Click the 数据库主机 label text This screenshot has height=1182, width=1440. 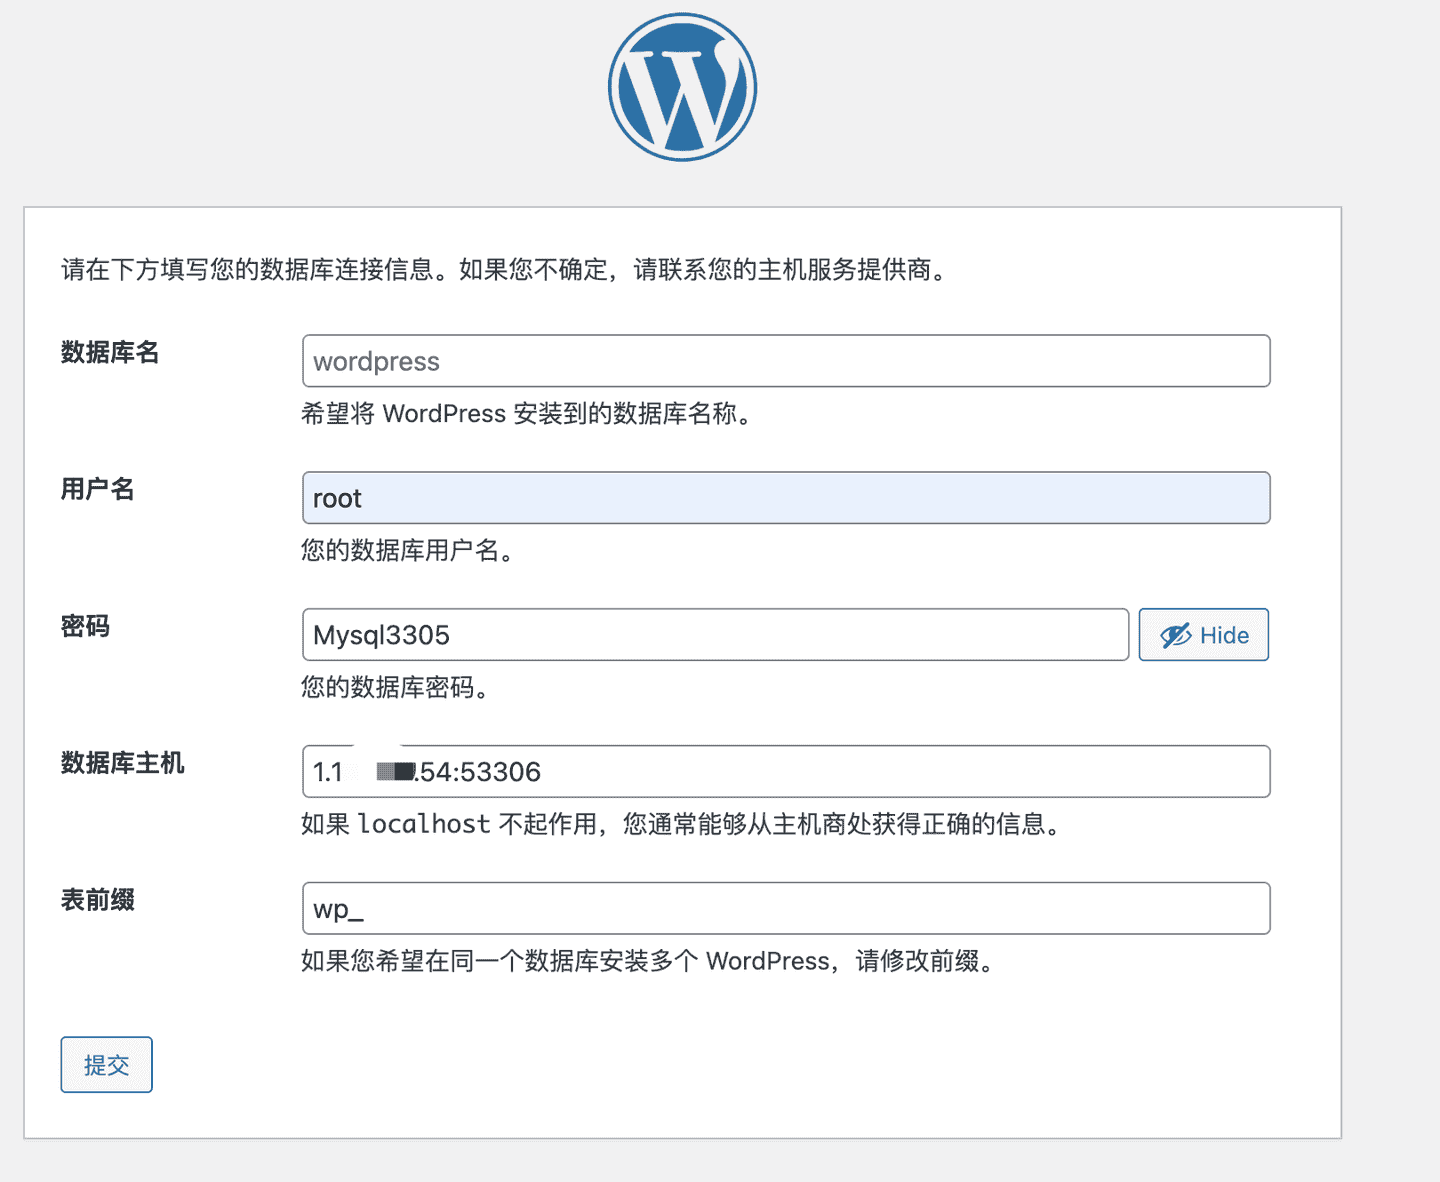123,764
